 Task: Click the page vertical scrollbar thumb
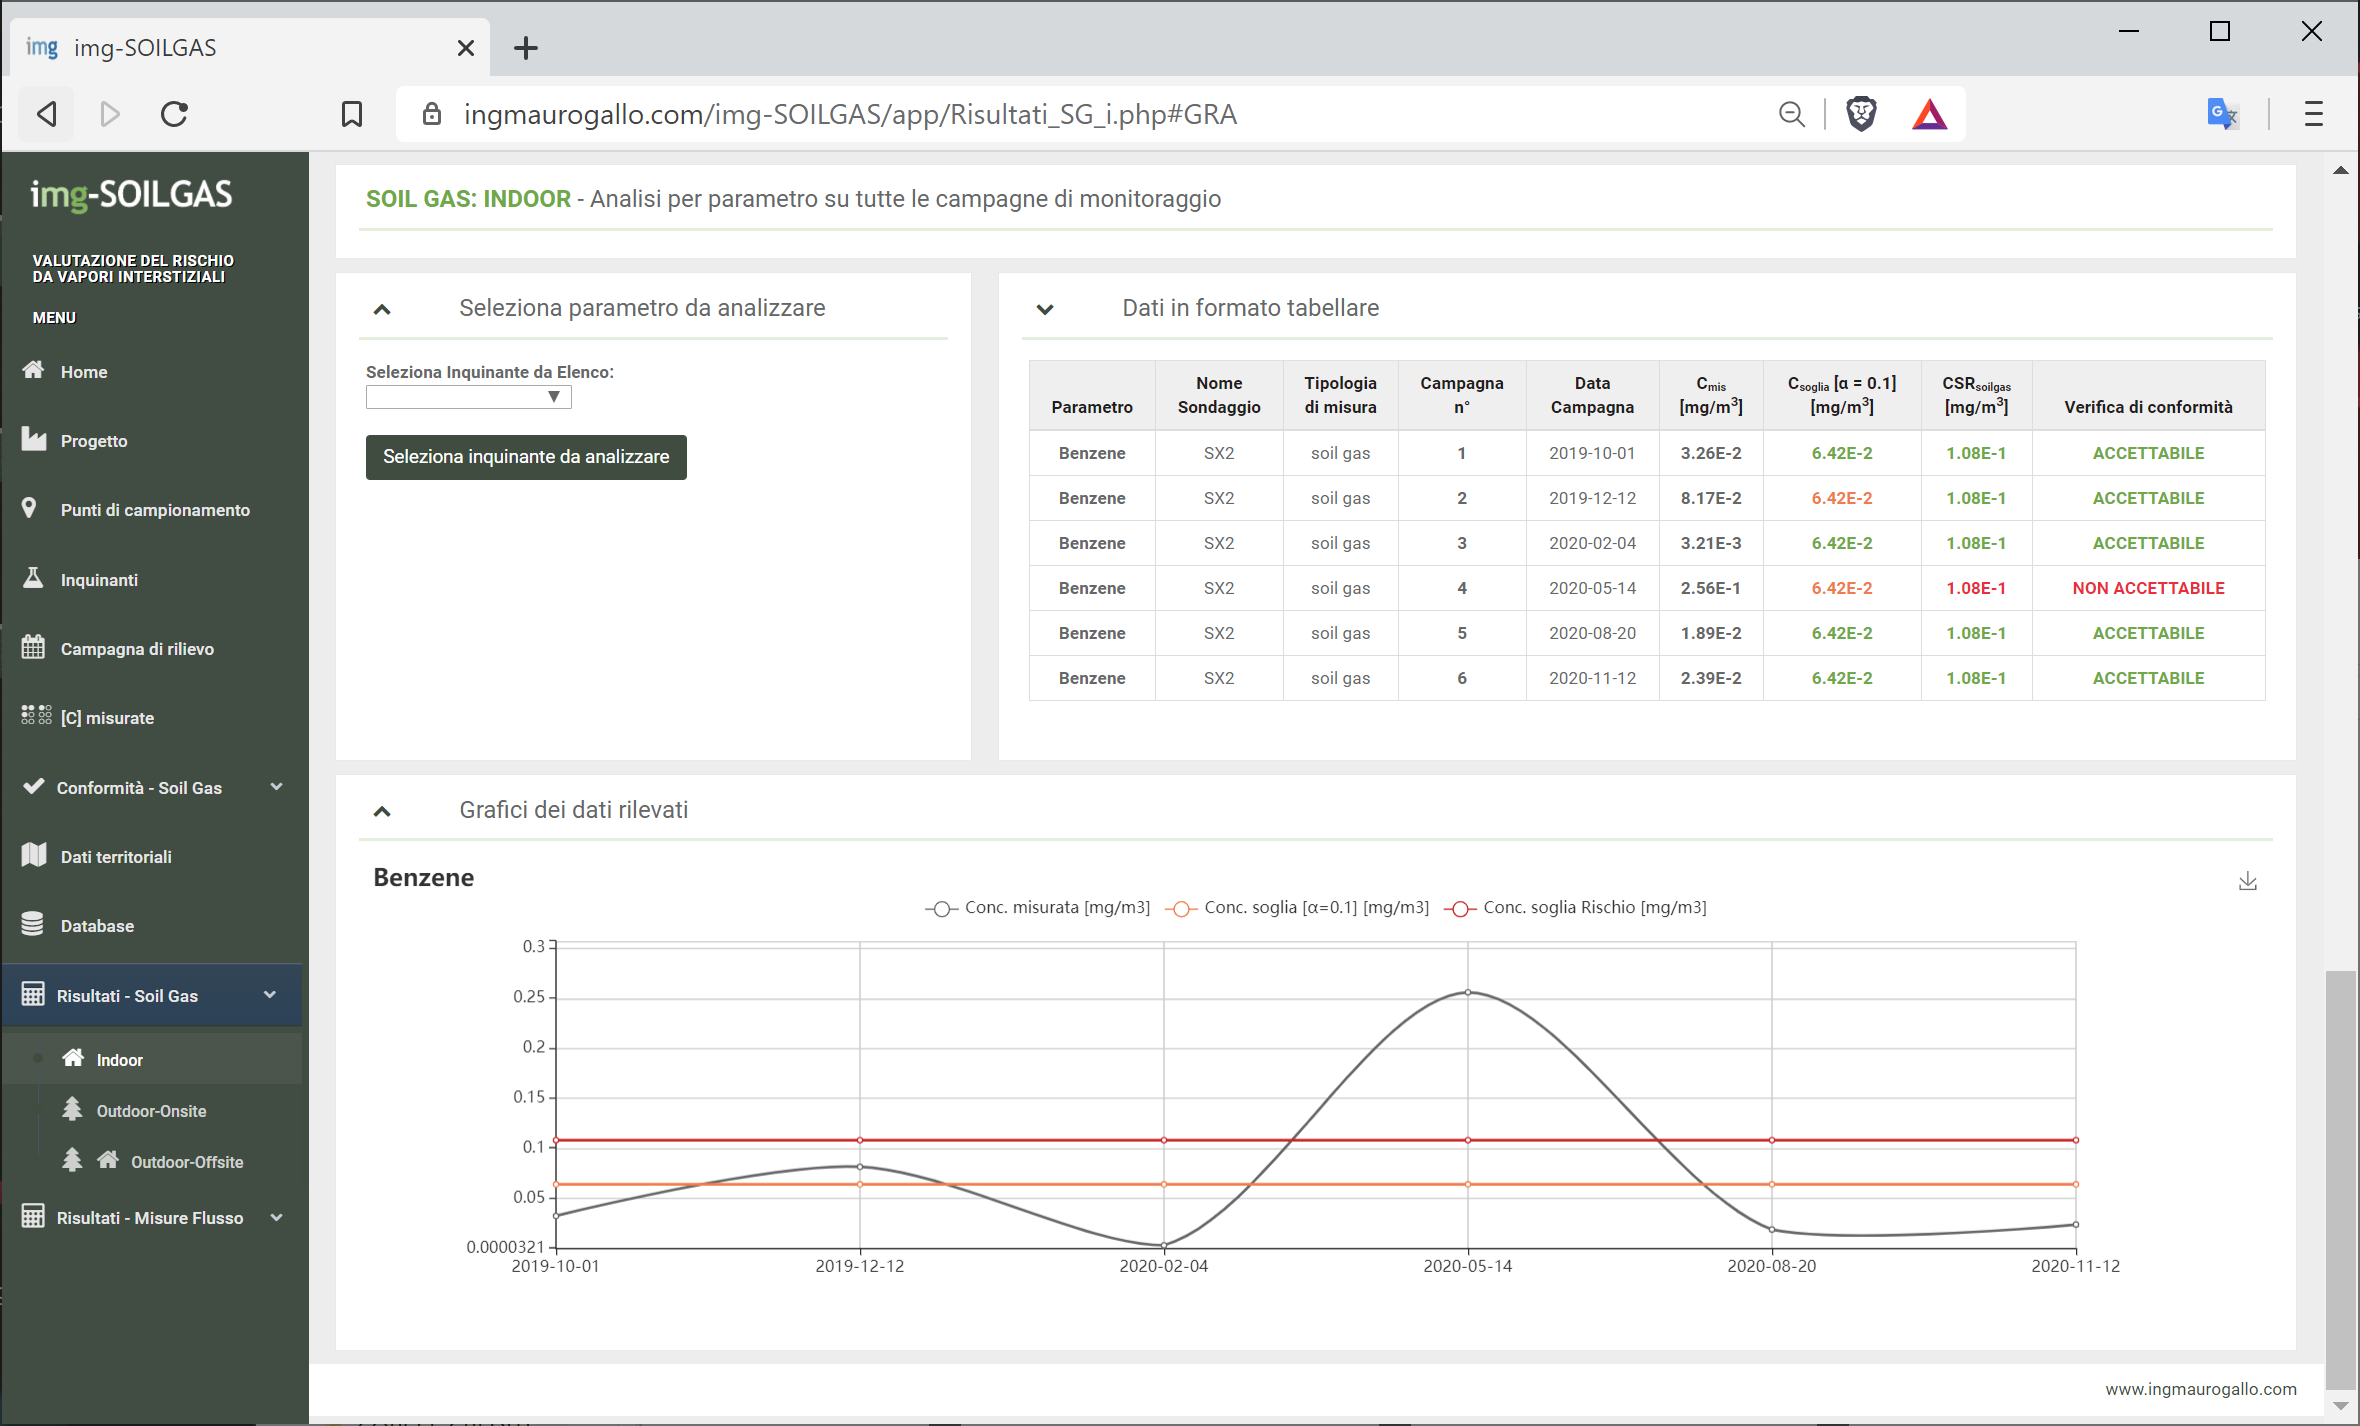(x=2341, y=1178)
